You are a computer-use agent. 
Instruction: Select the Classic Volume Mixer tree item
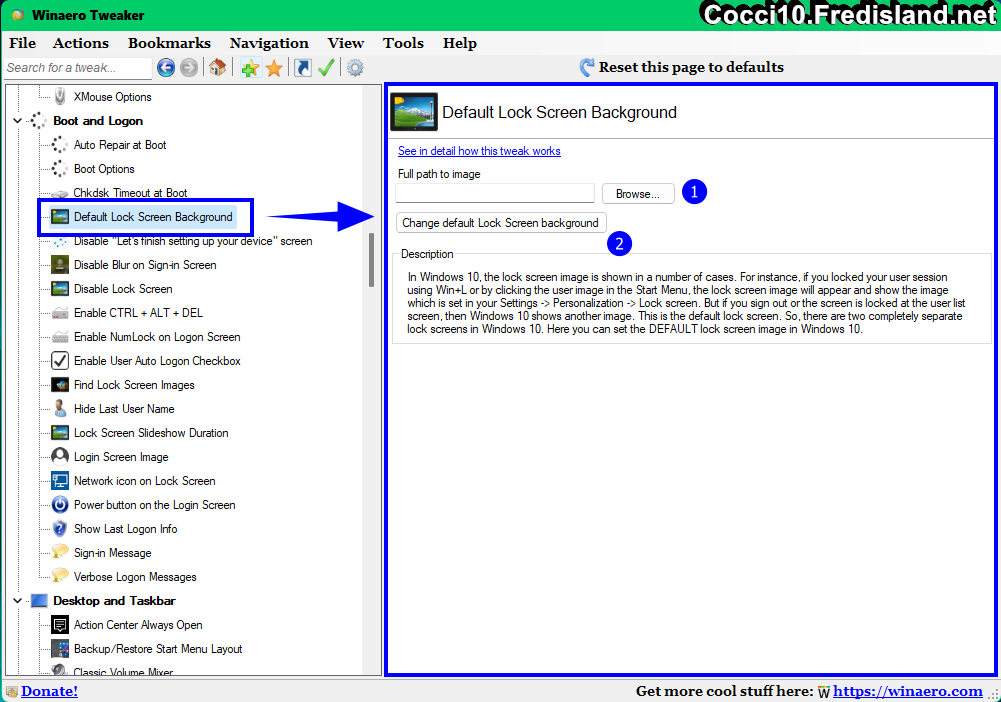(x=123, y=671)
